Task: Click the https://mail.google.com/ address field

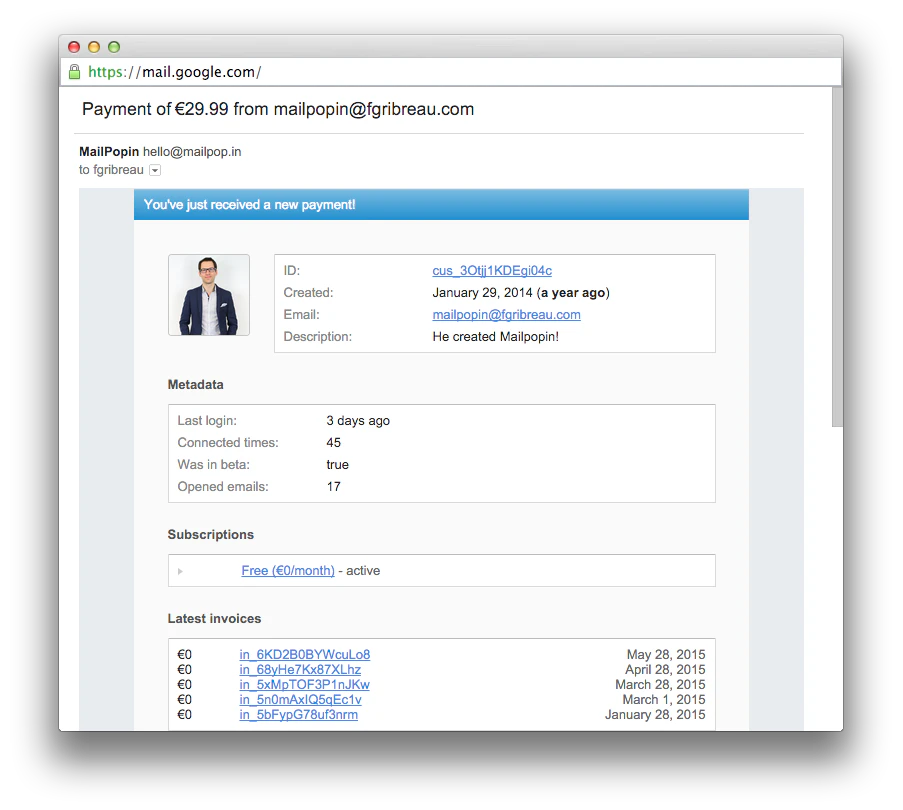Action: click(450, 72)
